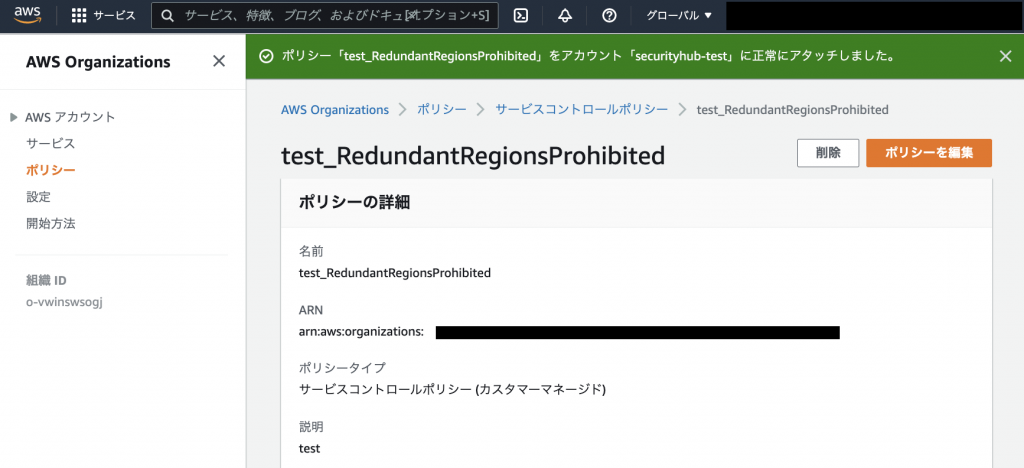Open the notifications bell

pyautogui.click(x=565, y=16)
